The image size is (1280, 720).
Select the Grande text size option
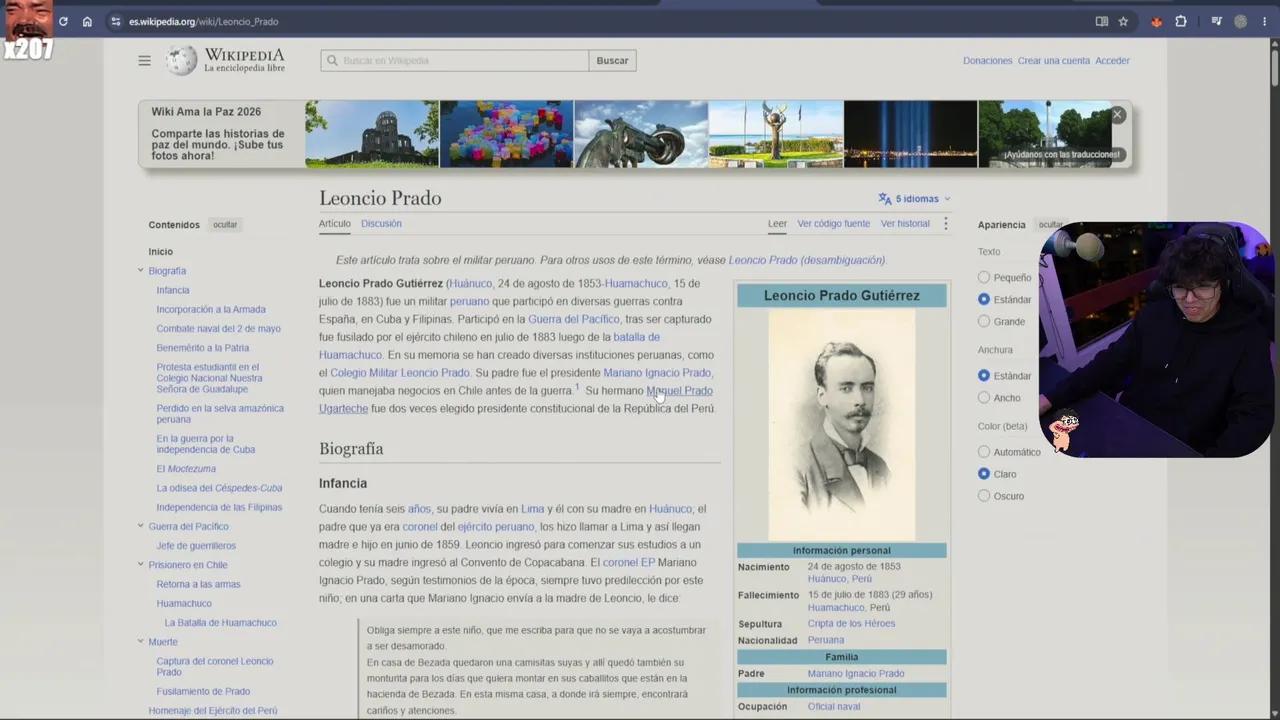tap(984, 322)
